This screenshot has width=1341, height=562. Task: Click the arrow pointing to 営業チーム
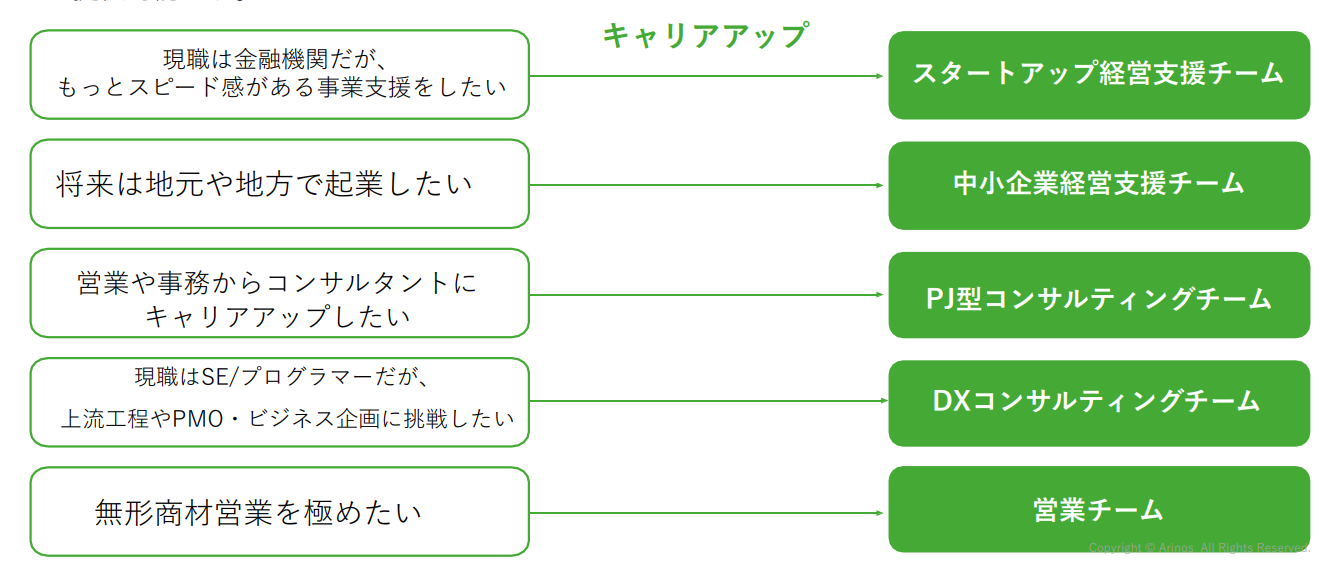pyautogui.click(x=707, y=513)
